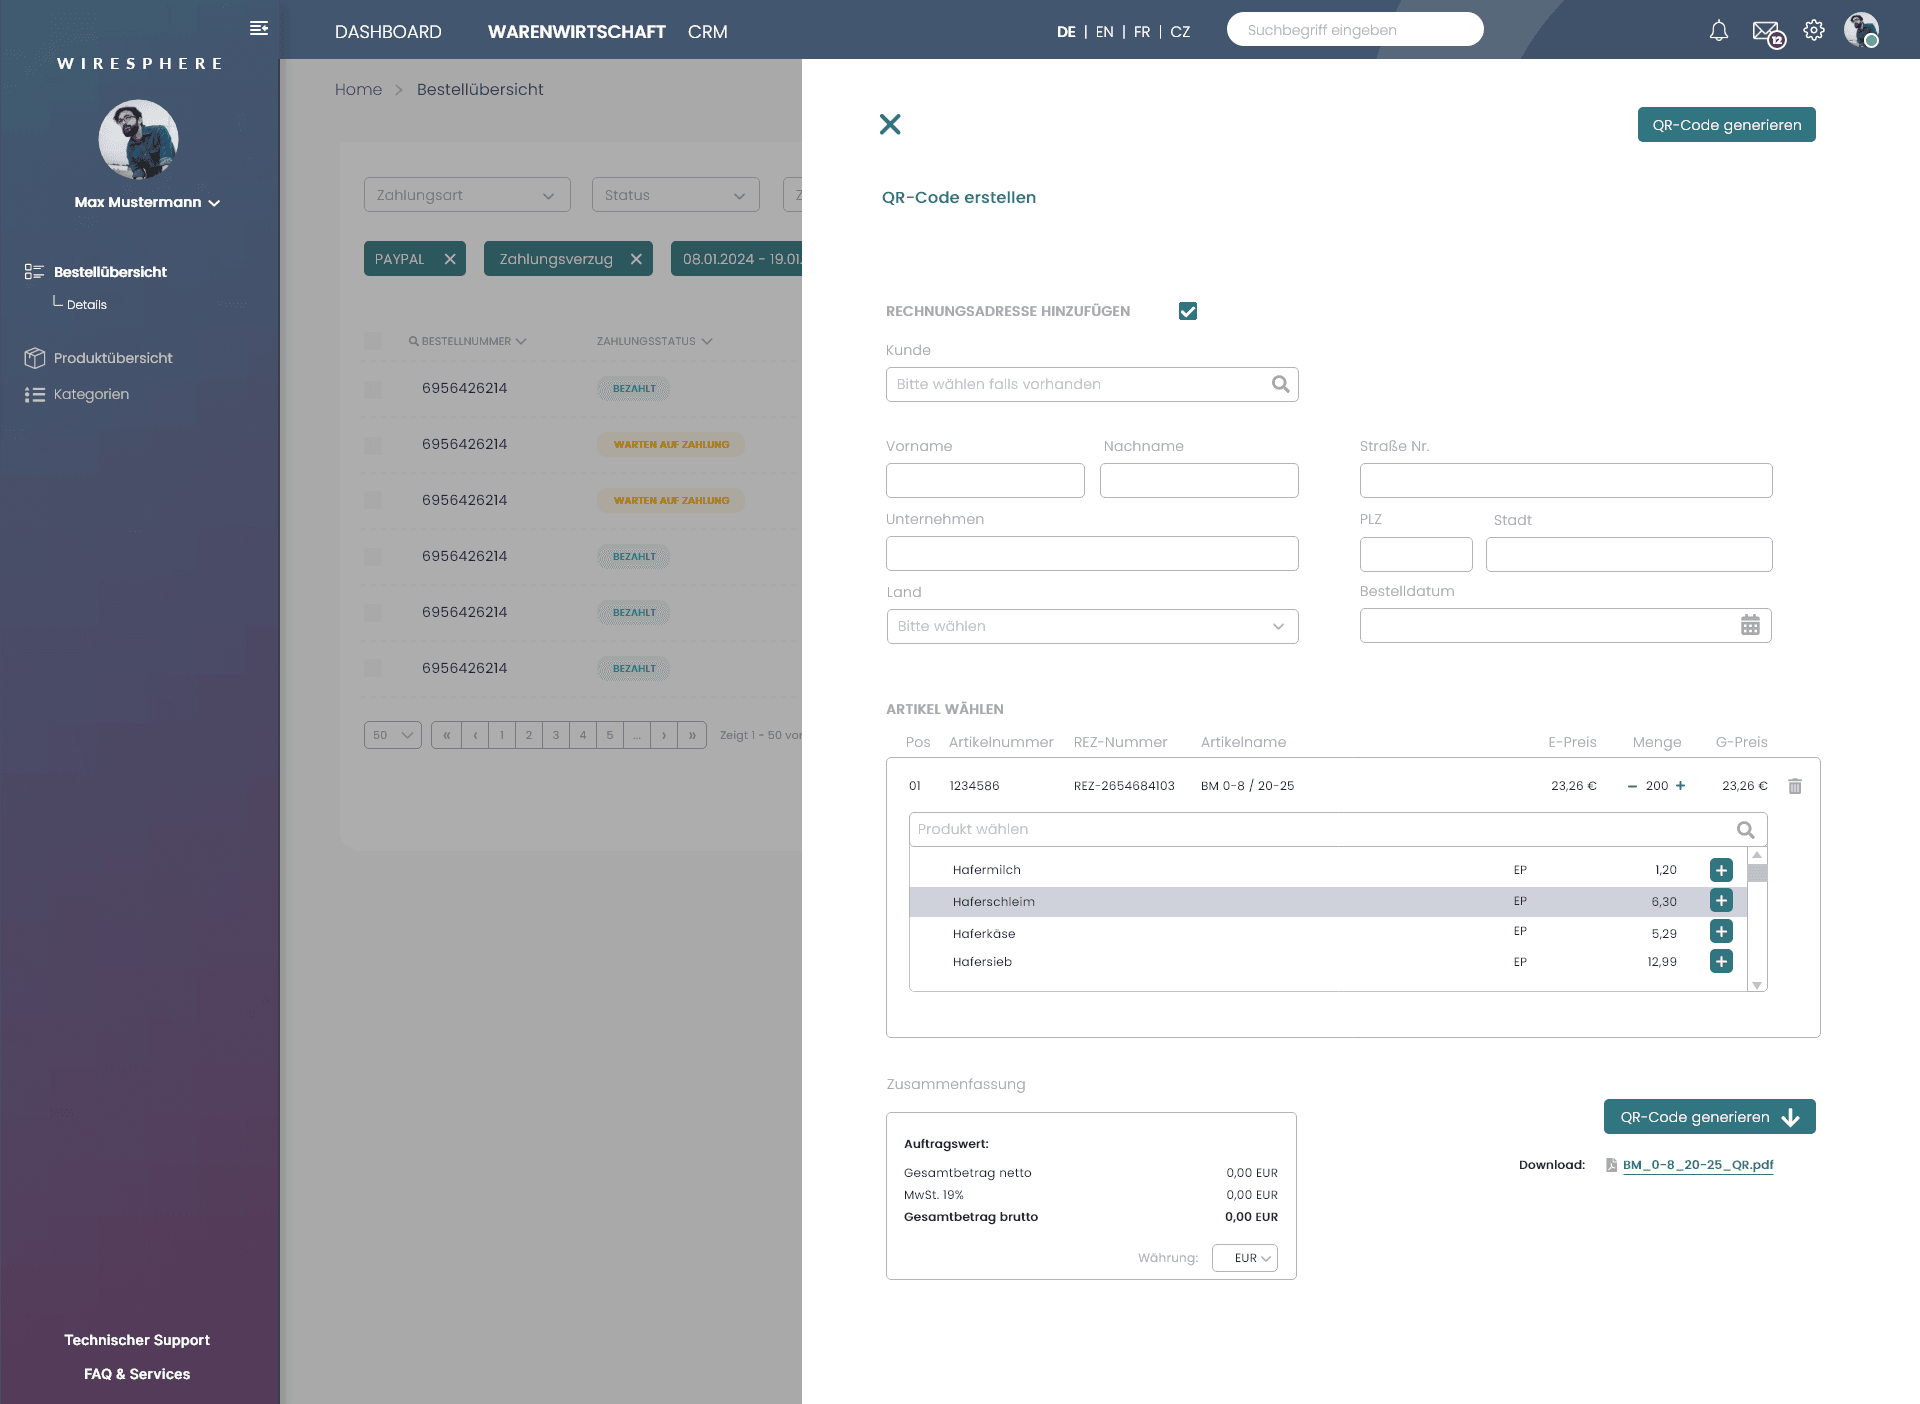The width and height of the screenshot is (1920, 1404).
Task: Open Produktübersicht in sidebar
Action: [113, 358]
